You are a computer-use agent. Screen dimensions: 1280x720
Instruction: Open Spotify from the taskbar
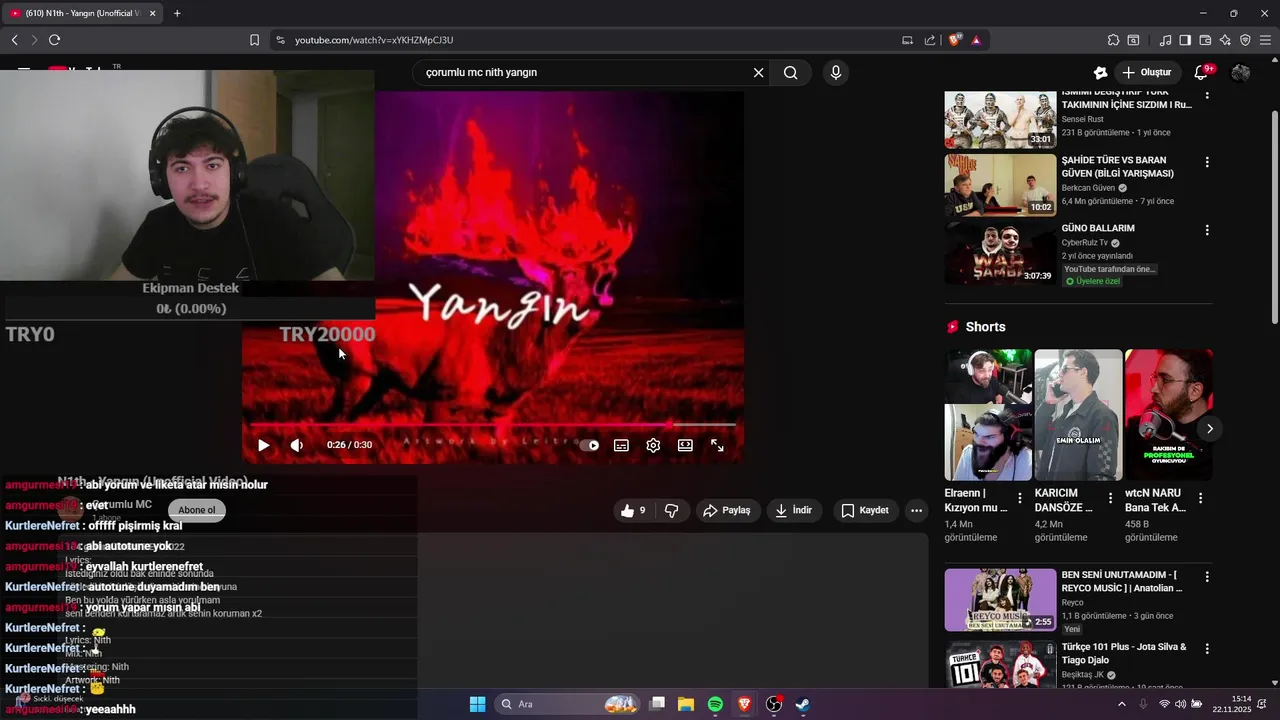[x=715, y=704]
